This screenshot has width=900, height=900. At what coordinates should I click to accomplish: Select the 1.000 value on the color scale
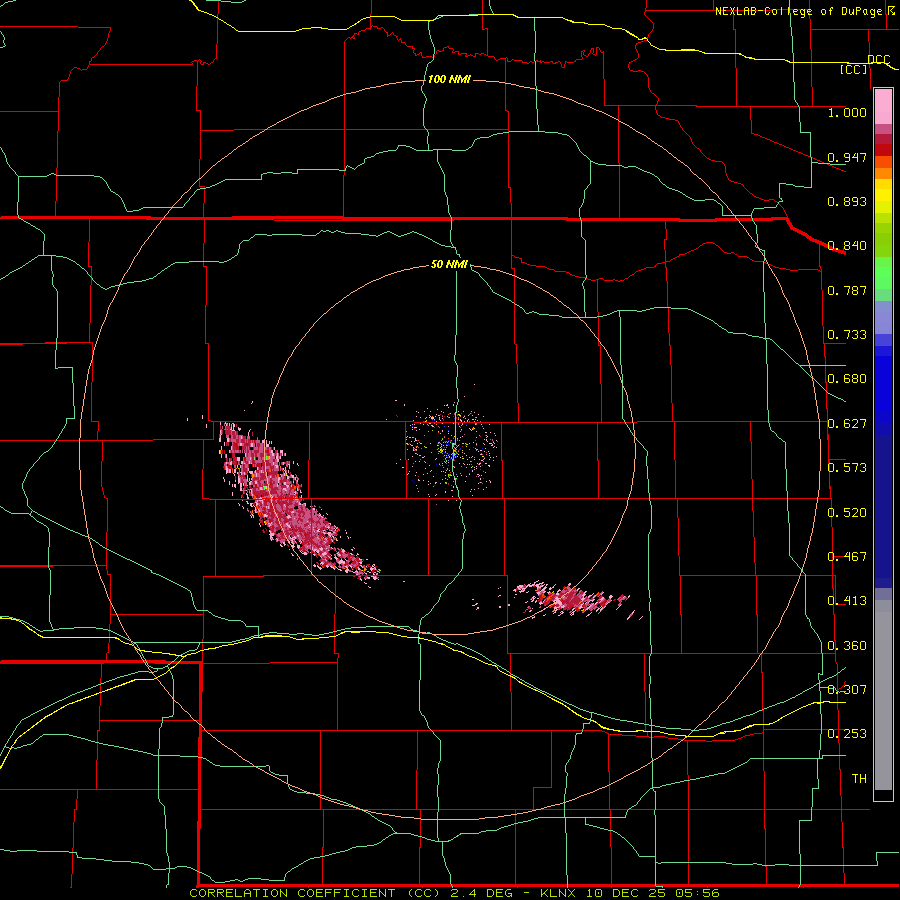(847, 112)
